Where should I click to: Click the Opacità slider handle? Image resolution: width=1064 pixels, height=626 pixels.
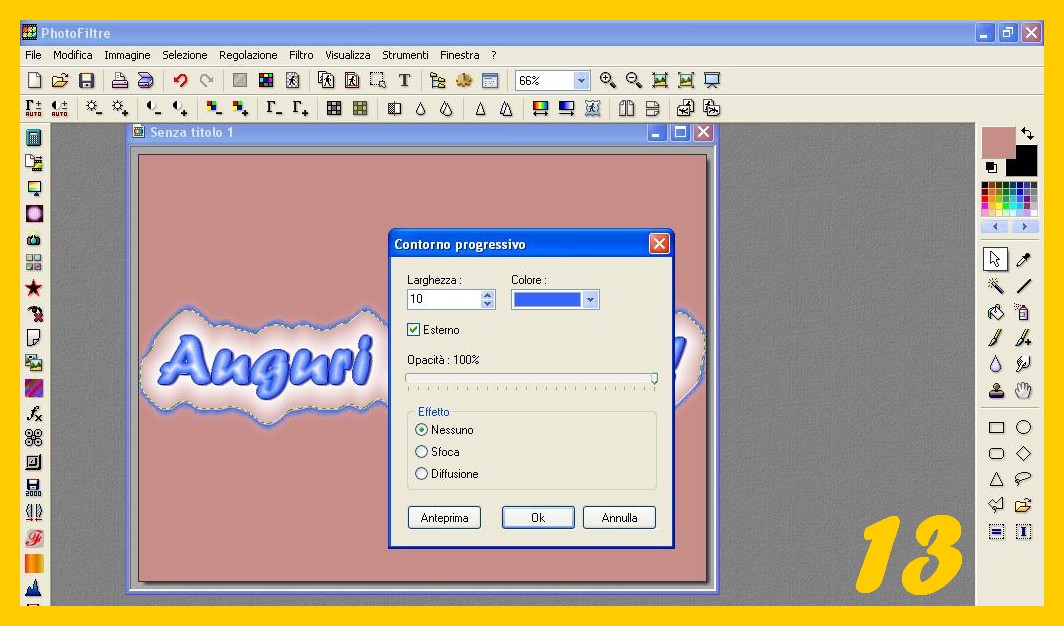(654, 378)
